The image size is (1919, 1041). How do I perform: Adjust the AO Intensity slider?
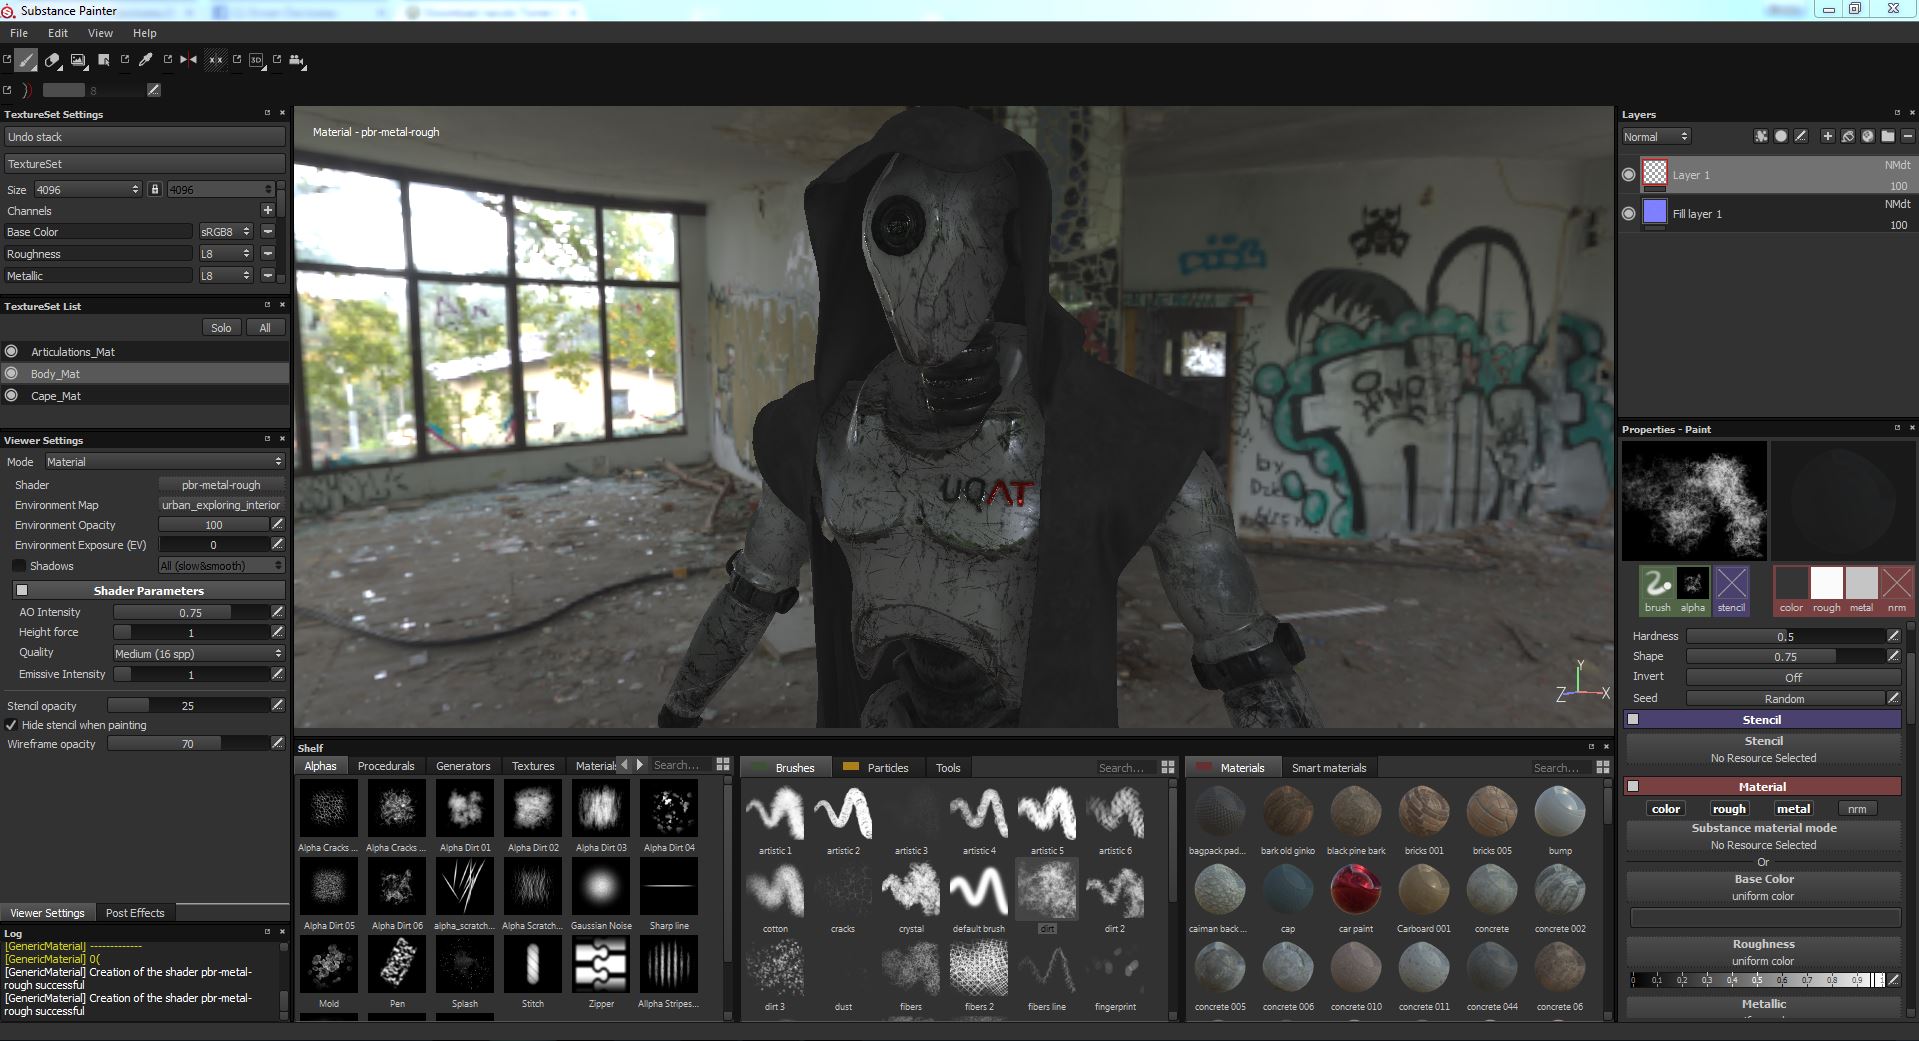190,612
